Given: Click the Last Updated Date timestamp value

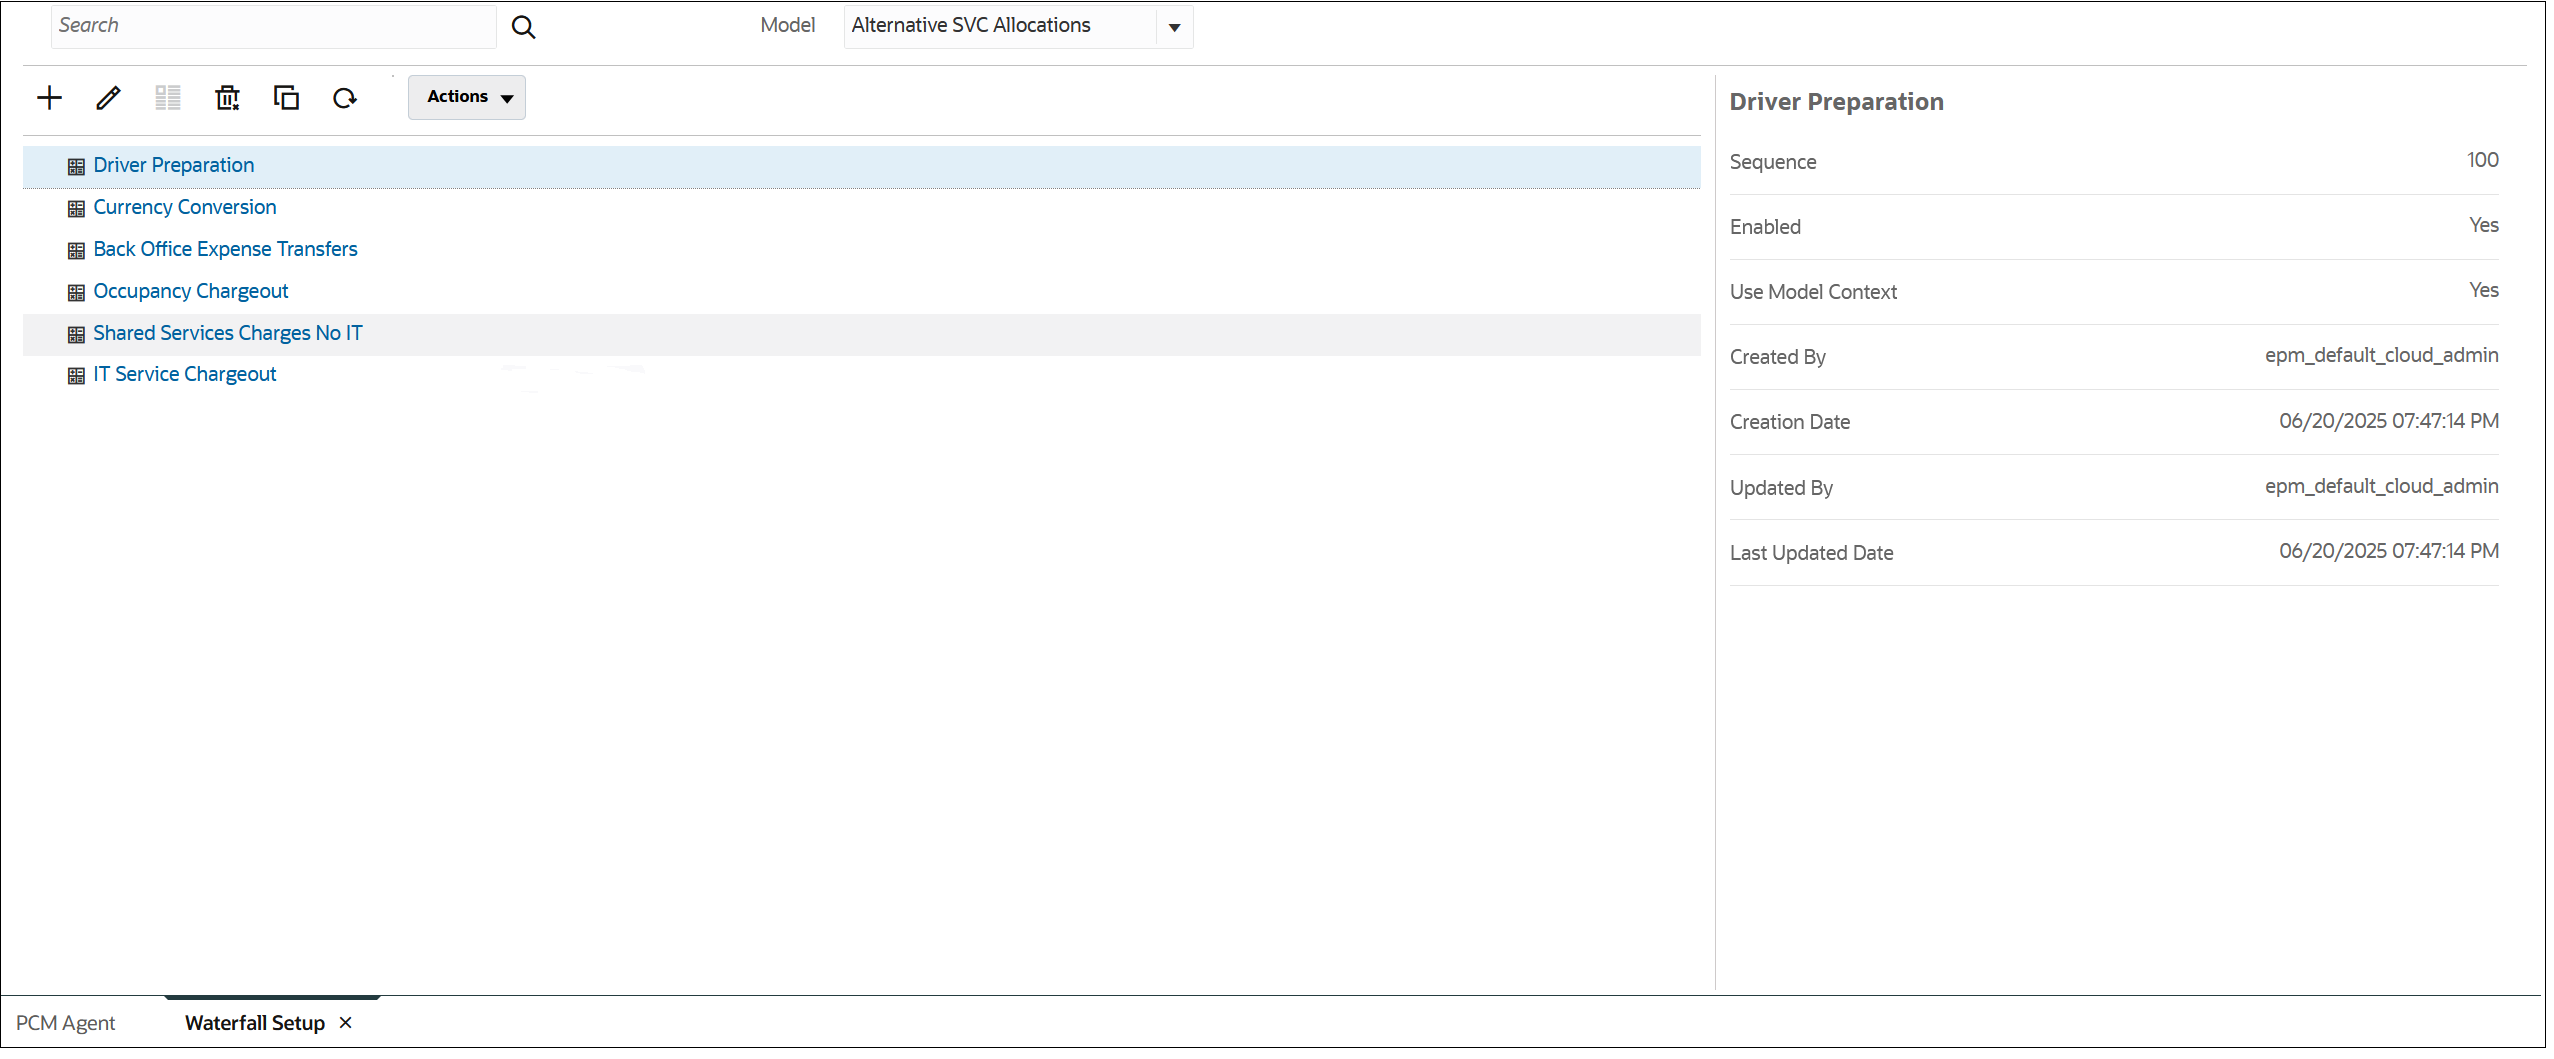Looking at the screenshot, I should (x=2389, y=551).
